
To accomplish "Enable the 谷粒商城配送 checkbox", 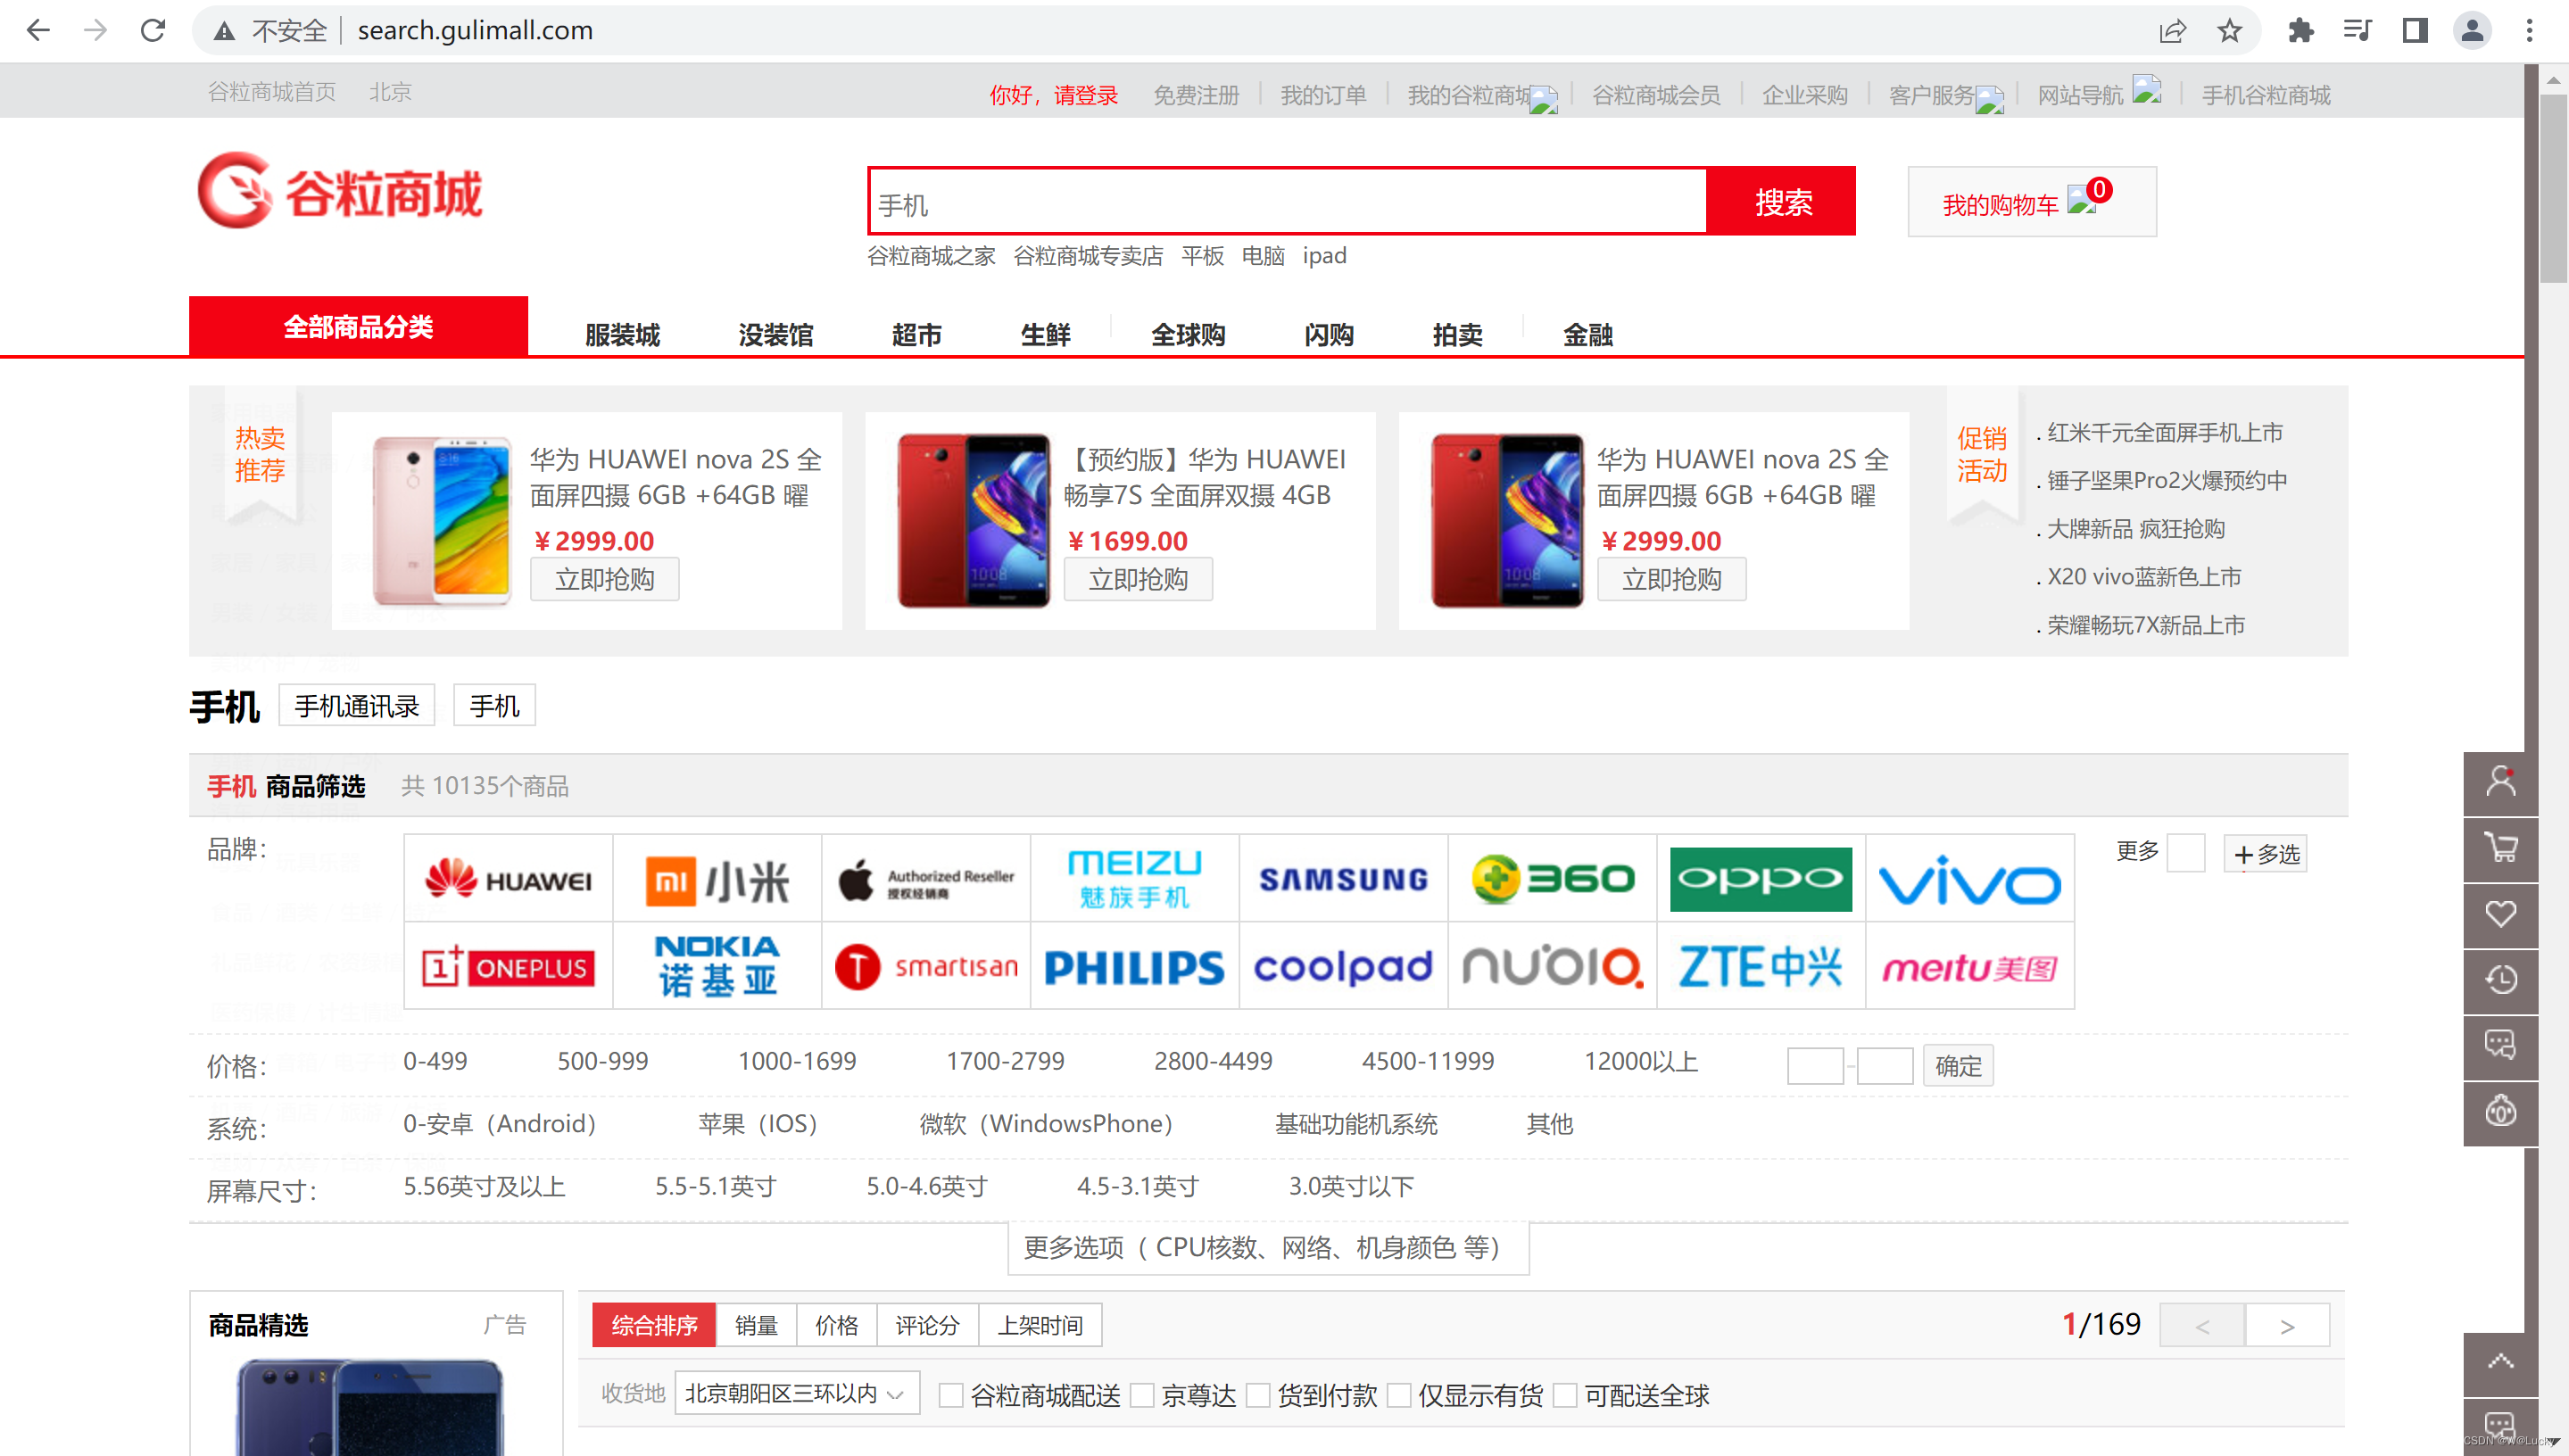I will pyautogui.click(x=951, y=1395).
